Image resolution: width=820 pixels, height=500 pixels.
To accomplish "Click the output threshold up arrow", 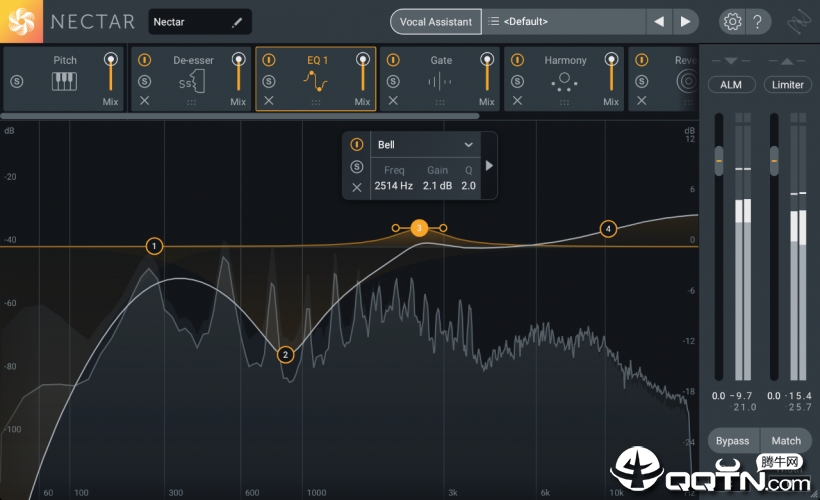I will tap(787, 61).
